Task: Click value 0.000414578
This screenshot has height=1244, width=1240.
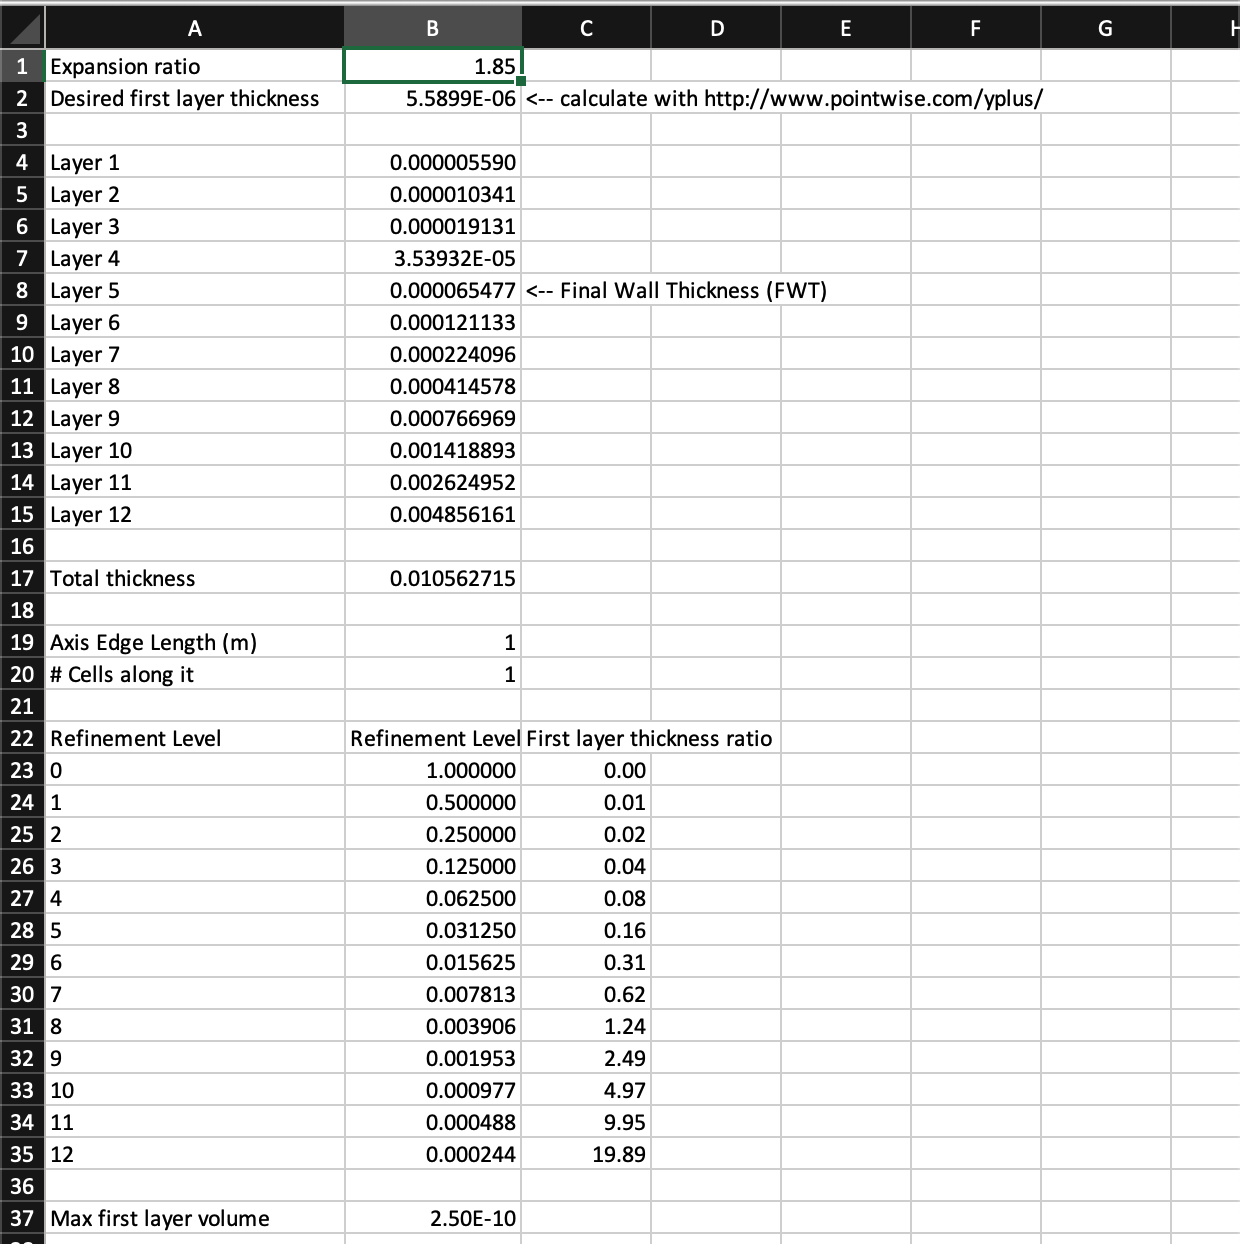Action: click(433, 386)
